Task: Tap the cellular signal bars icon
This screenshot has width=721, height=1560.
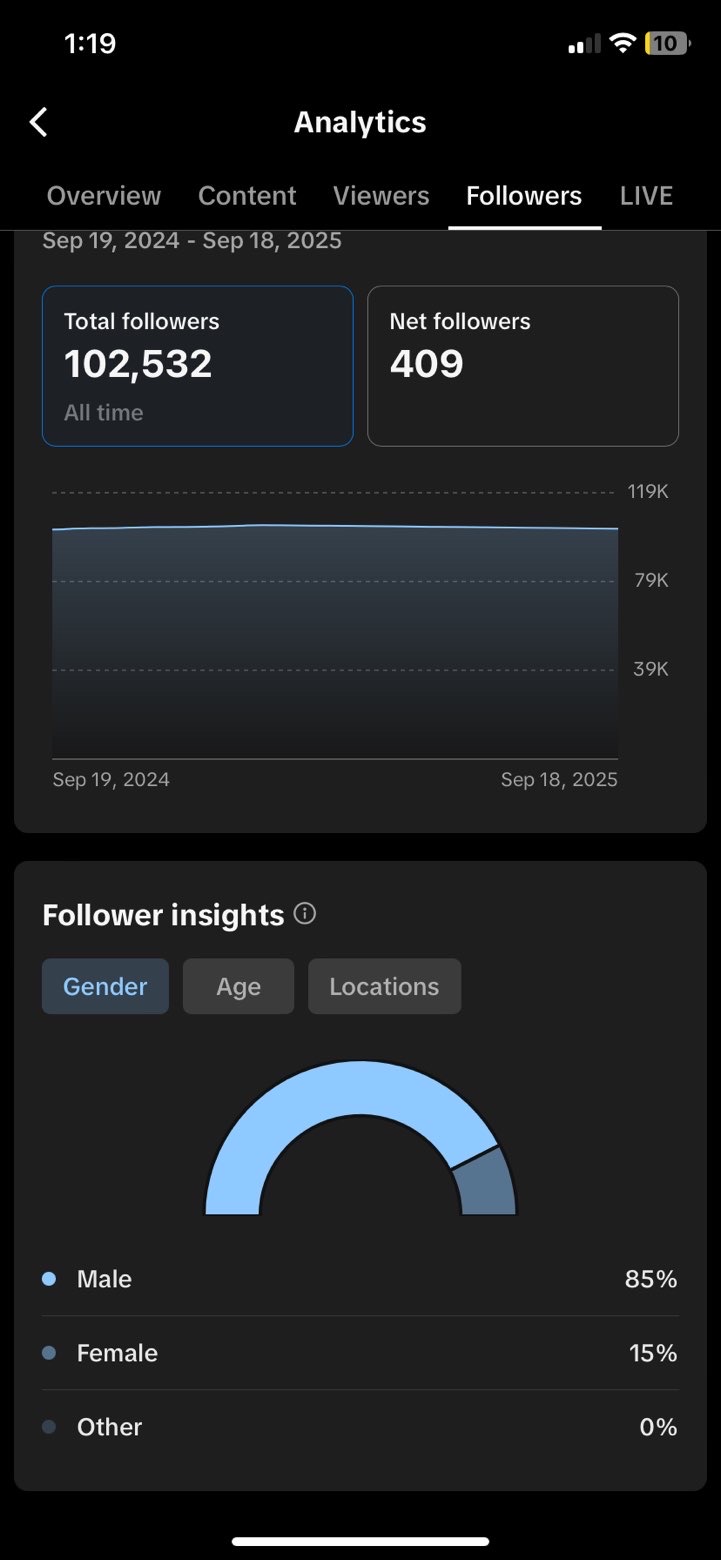Action: point(584,43)
